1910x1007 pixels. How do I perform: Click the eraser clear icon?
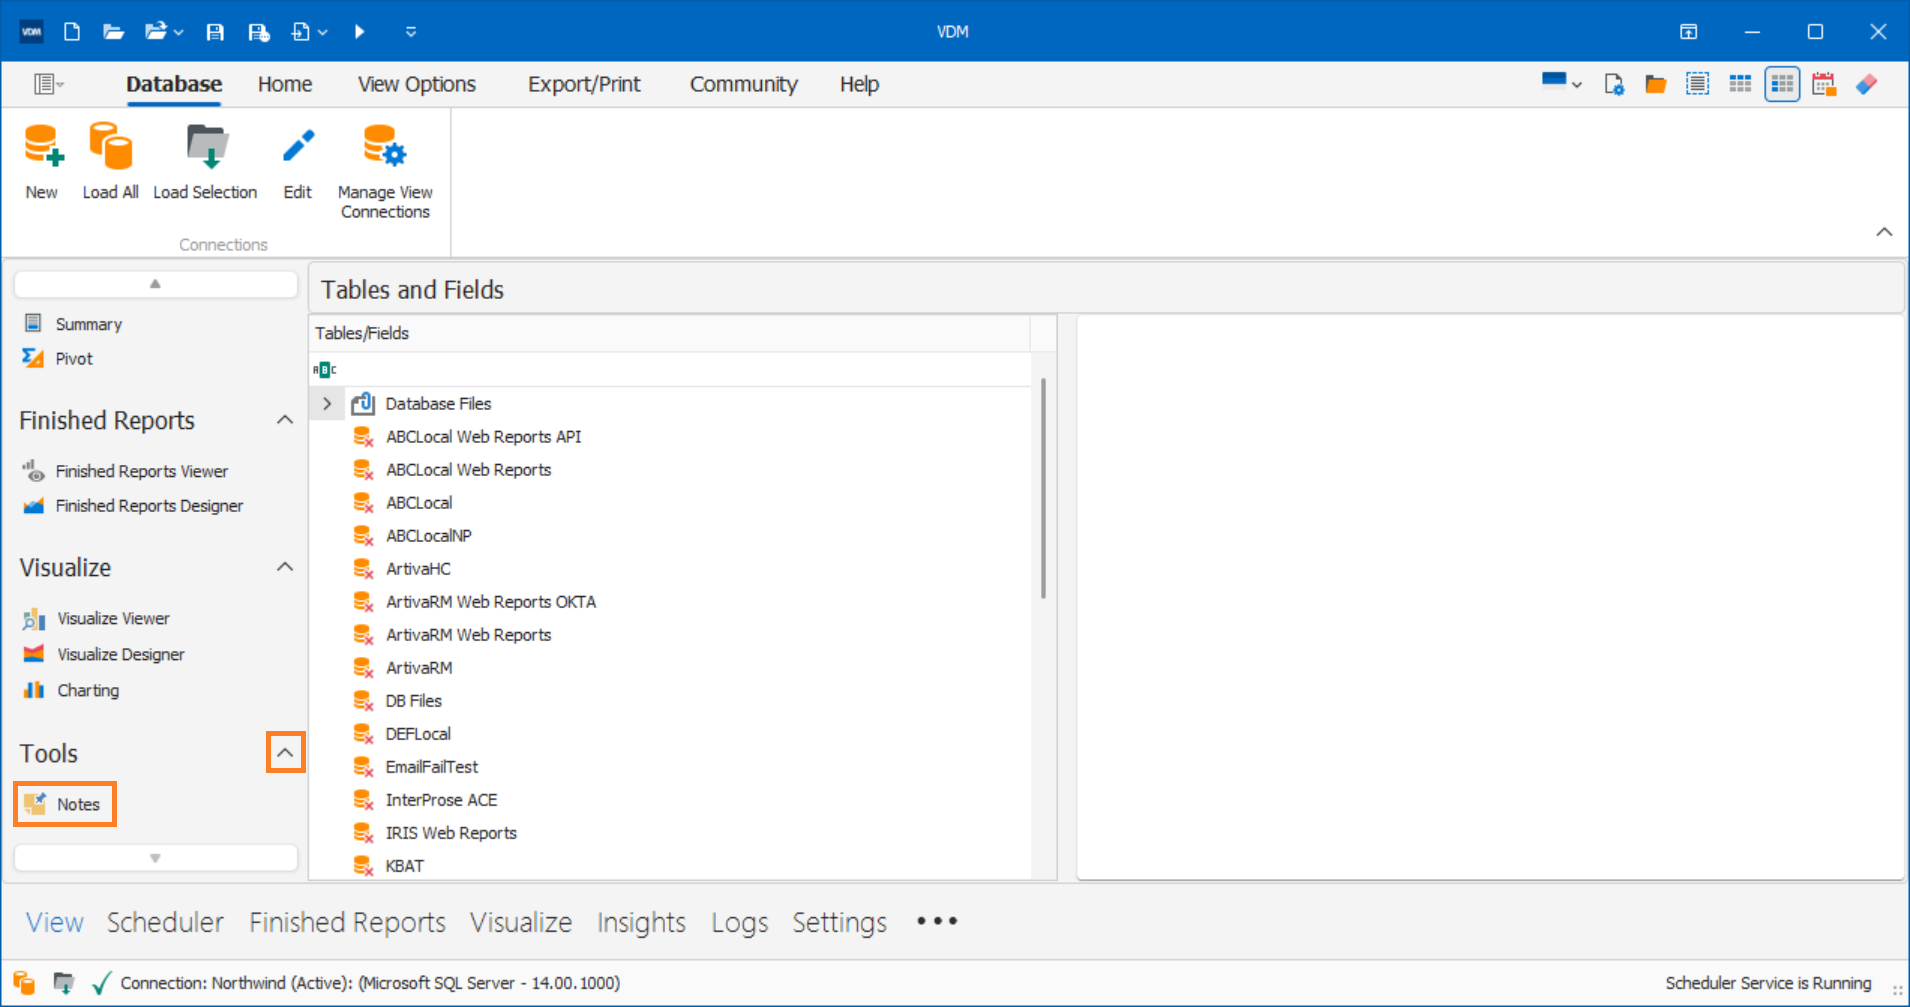point(1866,84)
